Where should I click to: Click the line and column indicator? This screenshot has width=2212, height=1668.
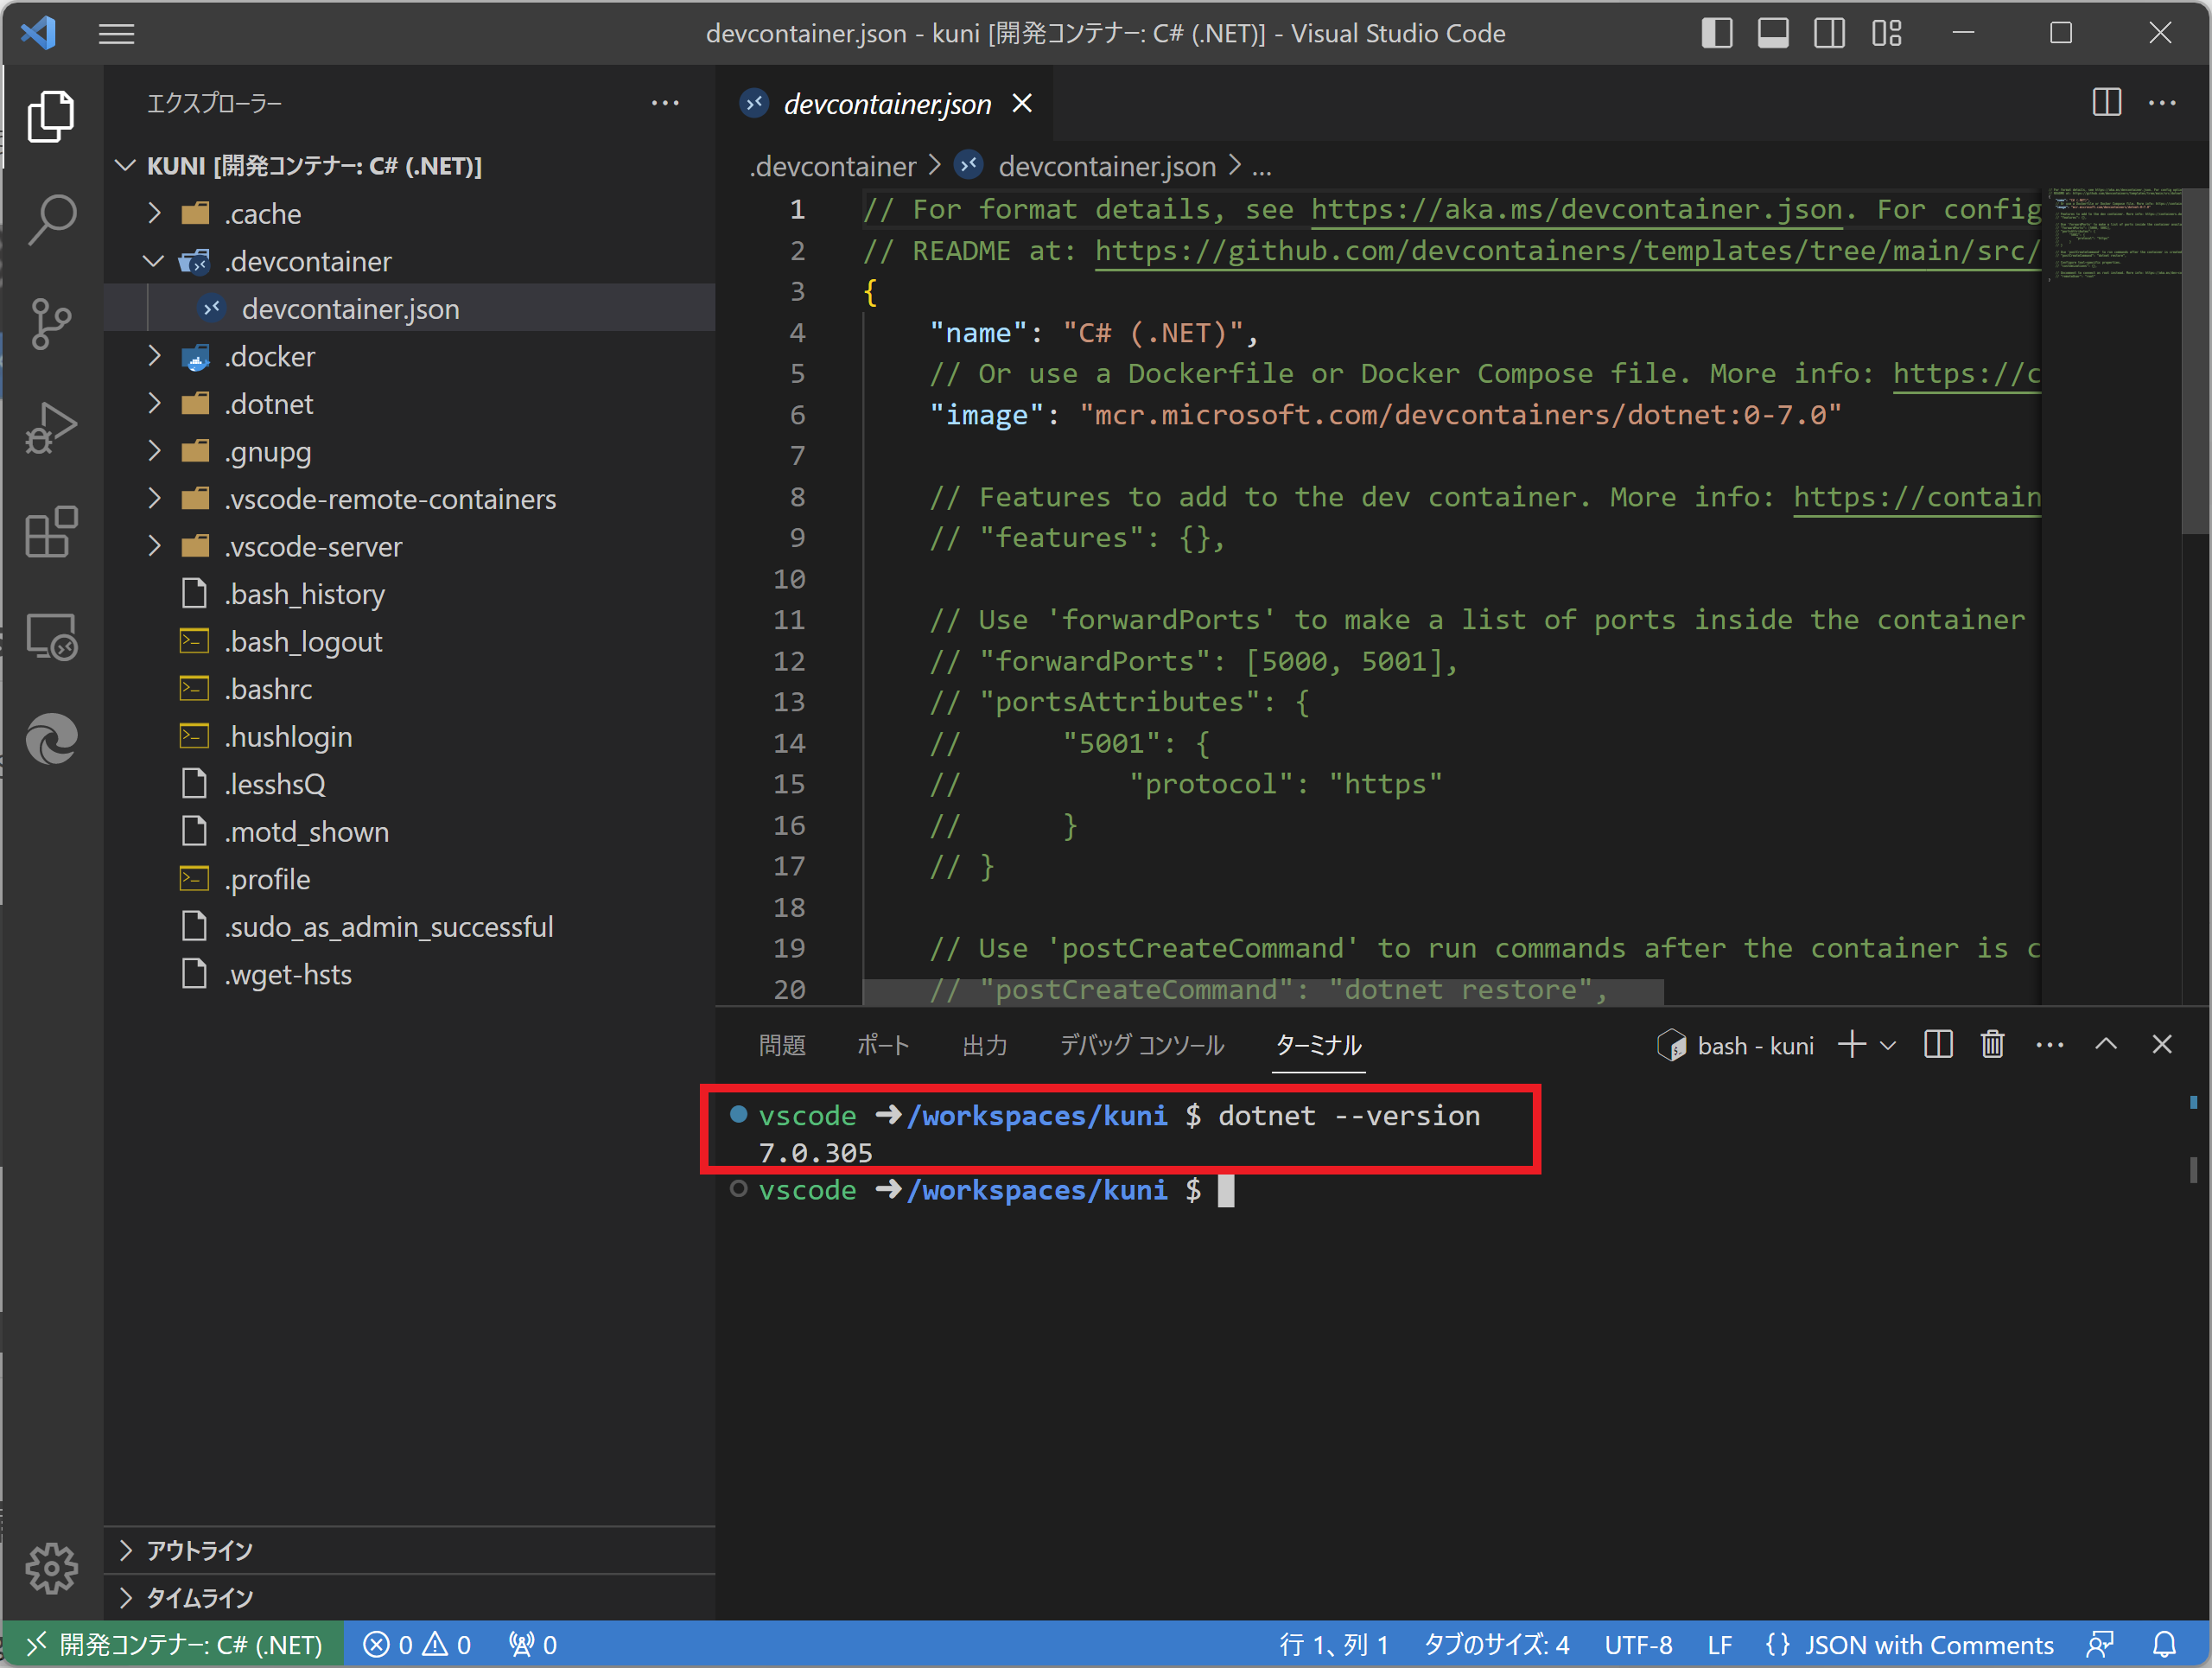point(1334,1645)
